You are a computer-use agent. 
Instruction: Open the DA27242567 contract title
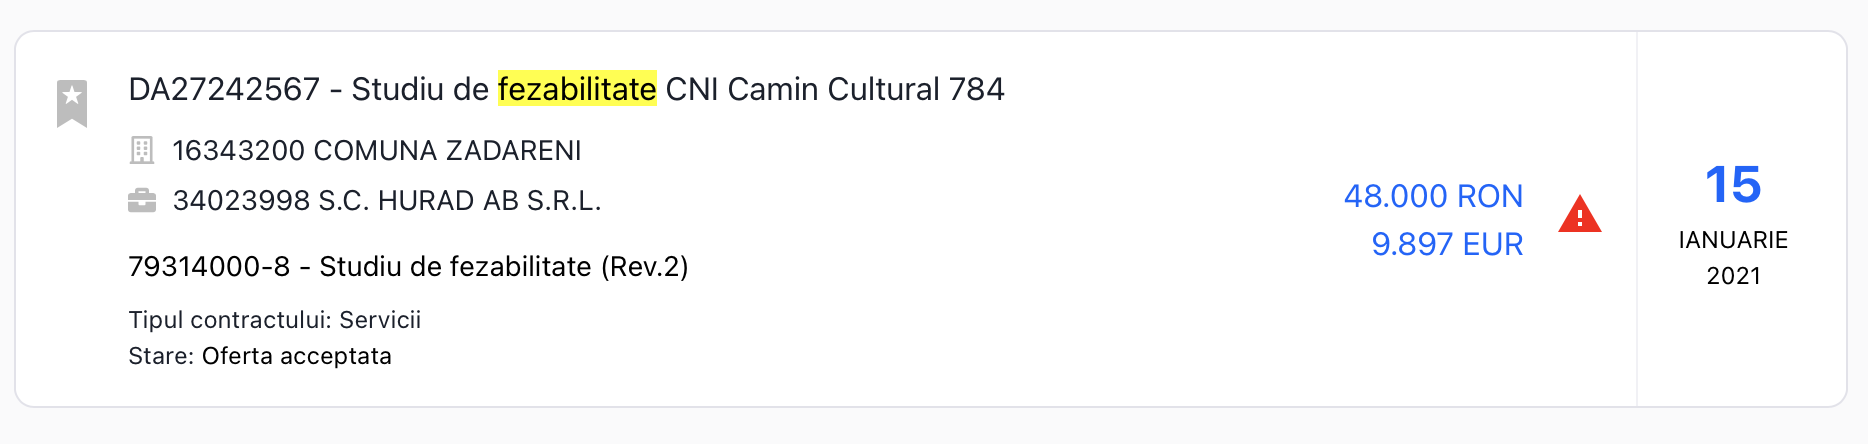point(224,90)
